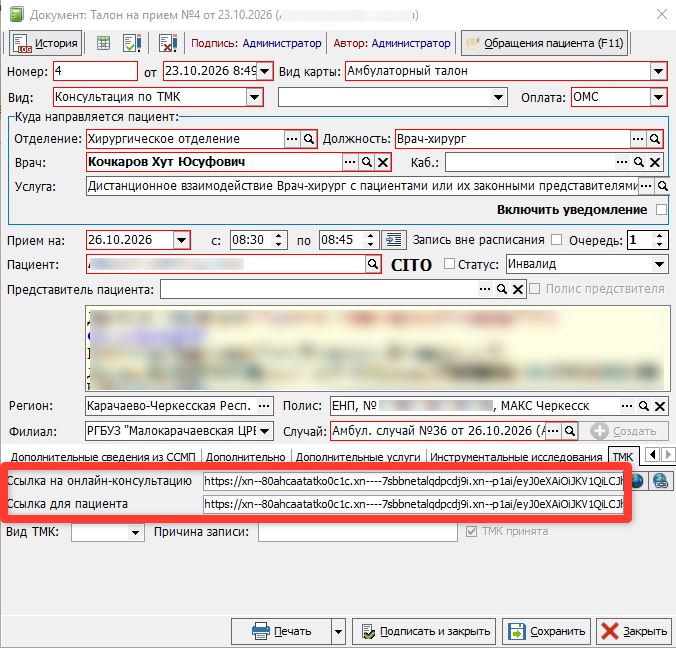676x648 pixels.
Task: Search Пациент with magnifier icon
Action: coord(372,264)
